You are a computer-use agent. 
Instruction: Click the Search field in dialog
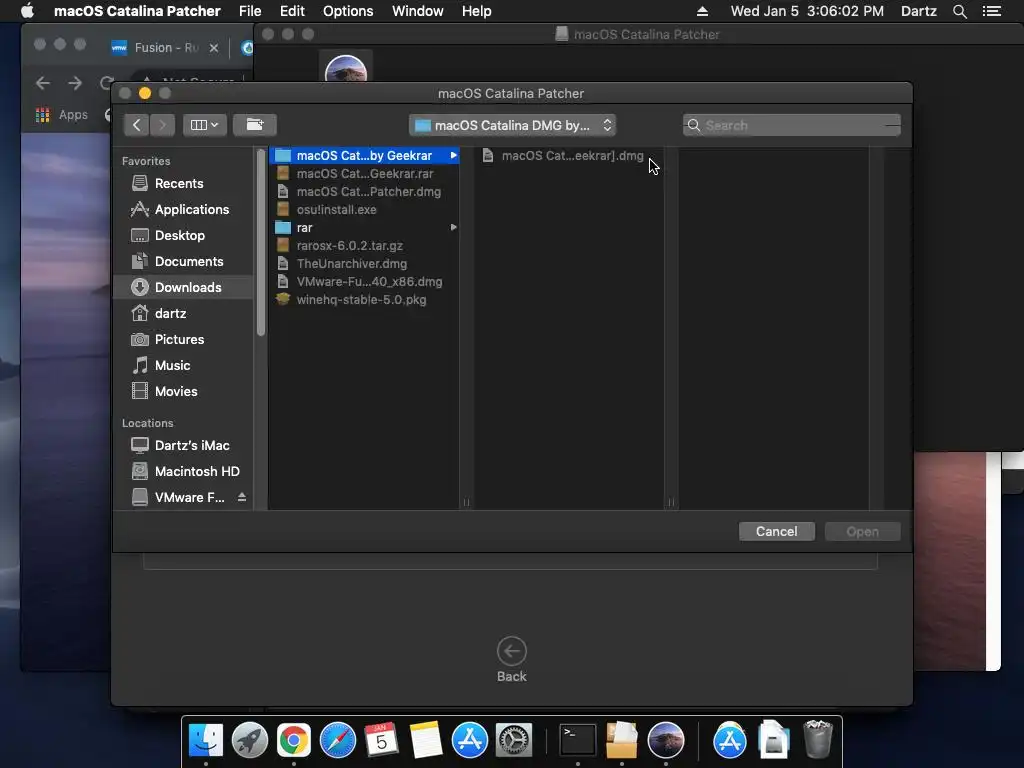(792, 125)
